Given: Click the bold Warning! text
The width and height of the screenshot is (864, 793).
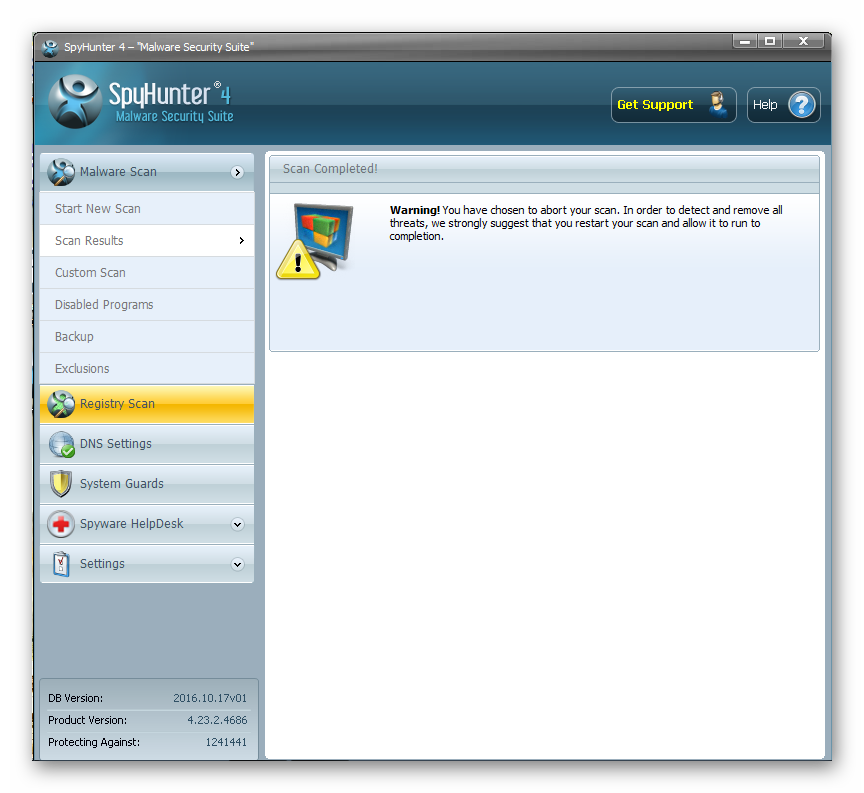Looking at the screenshot, I should tap(414, 210).
